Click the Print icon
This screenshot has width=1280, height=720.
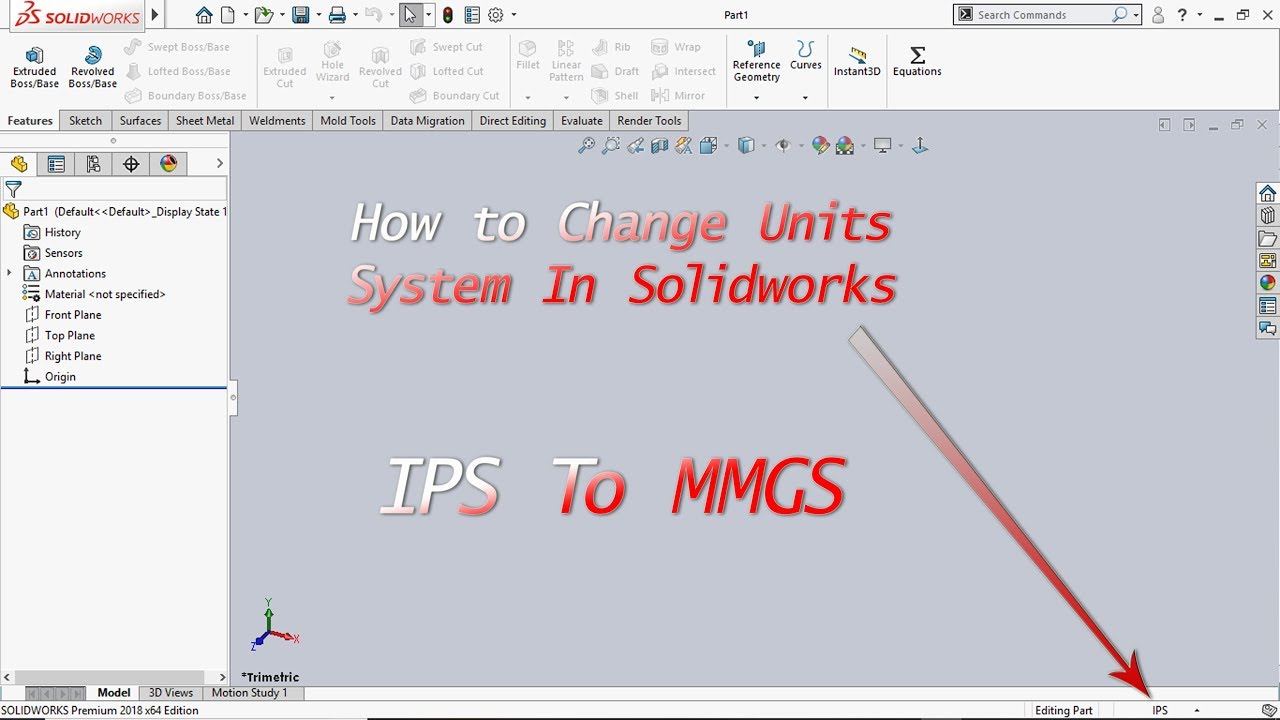[x=337, y=15]
